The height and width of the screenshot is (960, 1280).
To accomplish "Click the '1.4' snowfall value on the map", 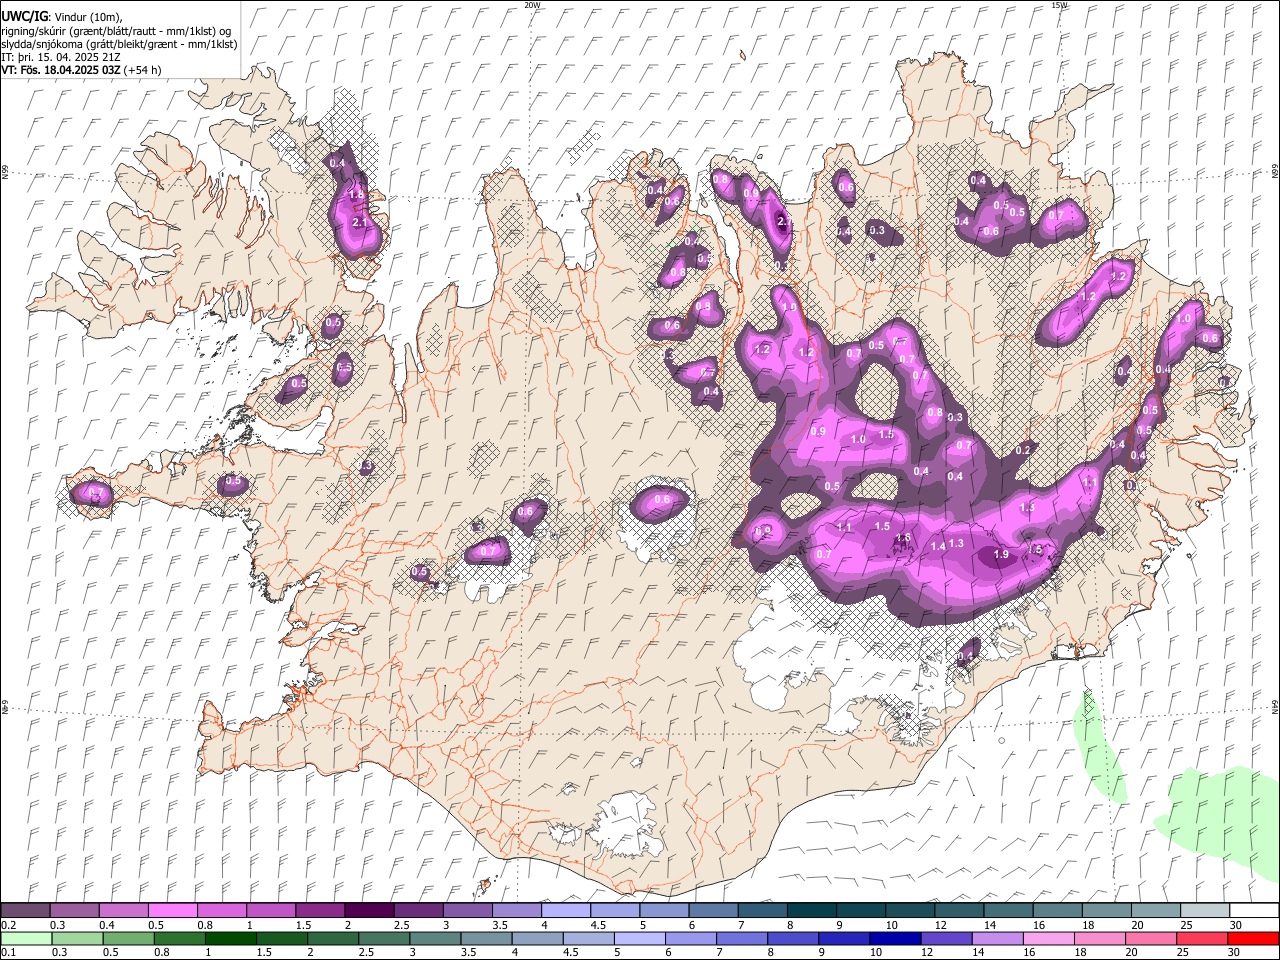I will pyautogui.click(x=938, y=546).
